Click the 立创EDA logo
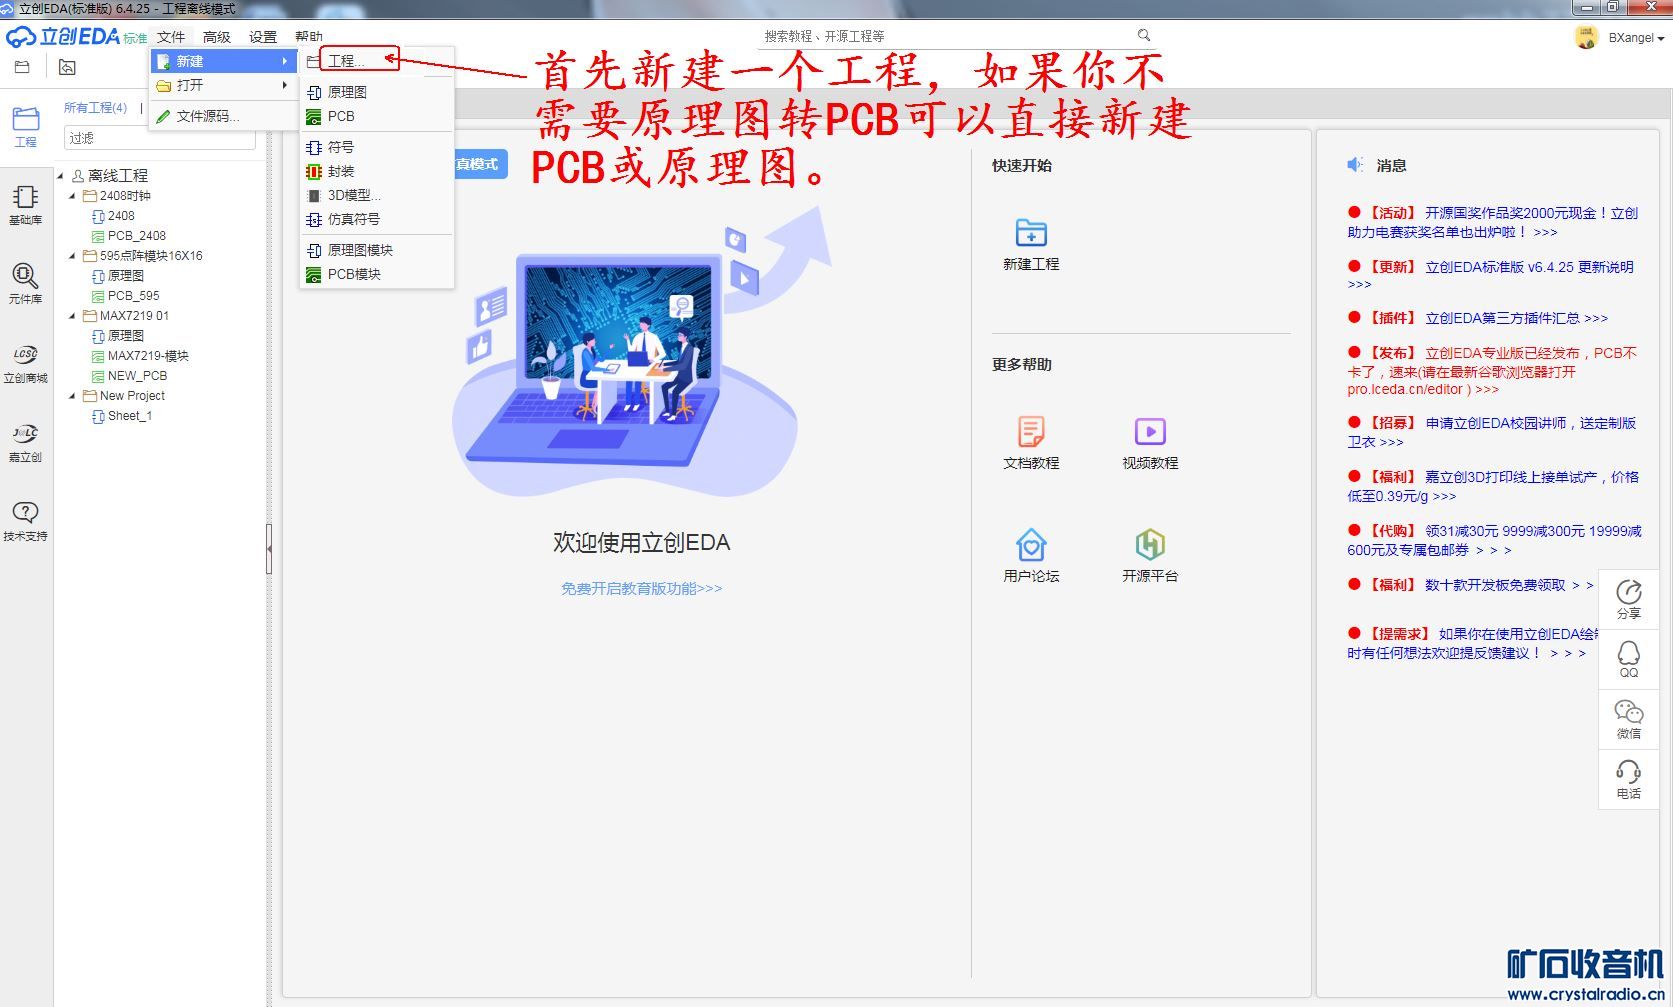Viewport: 1673px width, 1007px height. click(76, 37)
